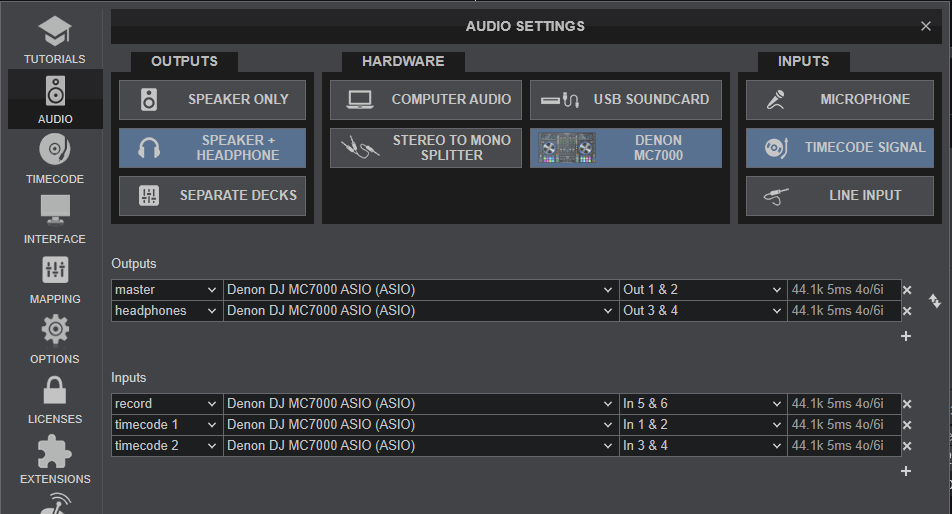Open the Timecode settings section

(x=55, y=159)
